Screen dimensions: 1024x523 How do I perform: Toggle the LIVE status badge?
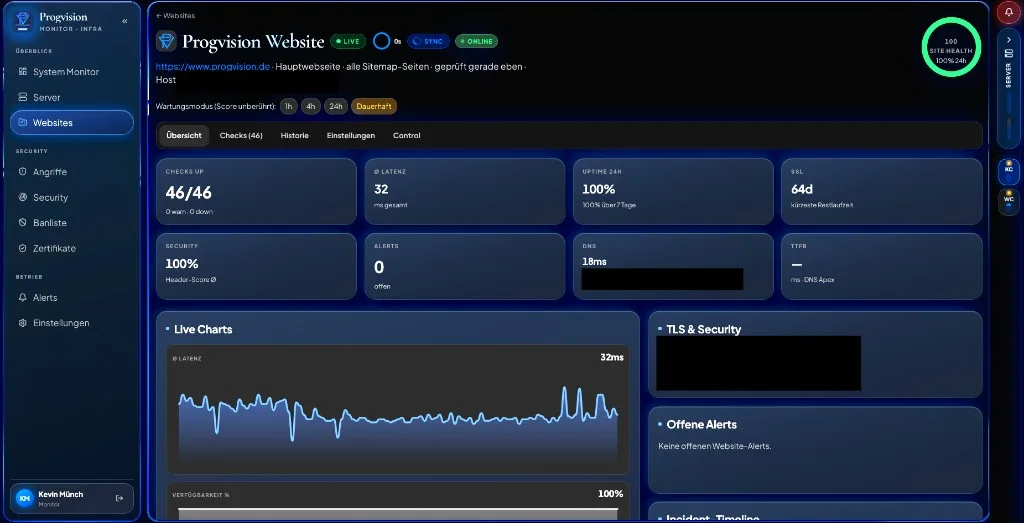[x=347, y=41]
